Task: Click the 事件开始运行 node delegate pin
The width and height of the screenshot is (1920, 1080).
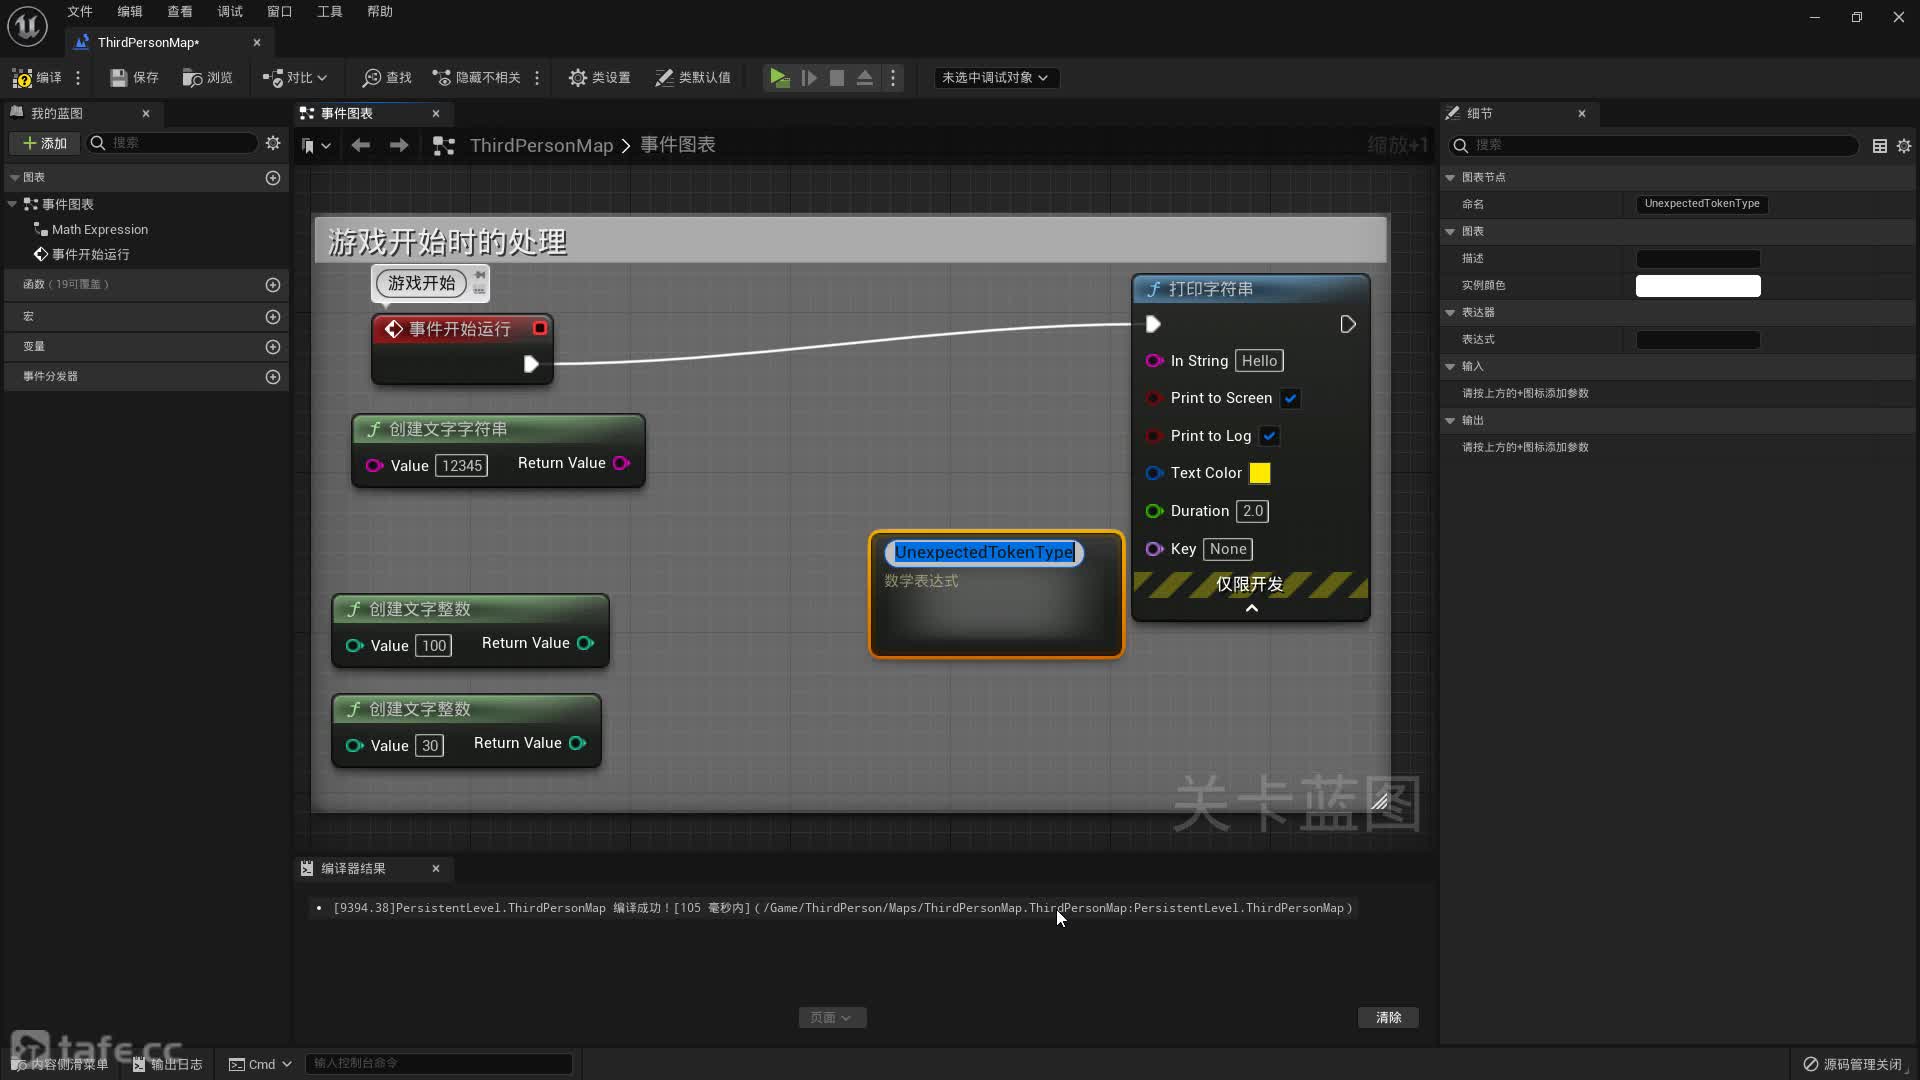Action: point(540,329)
